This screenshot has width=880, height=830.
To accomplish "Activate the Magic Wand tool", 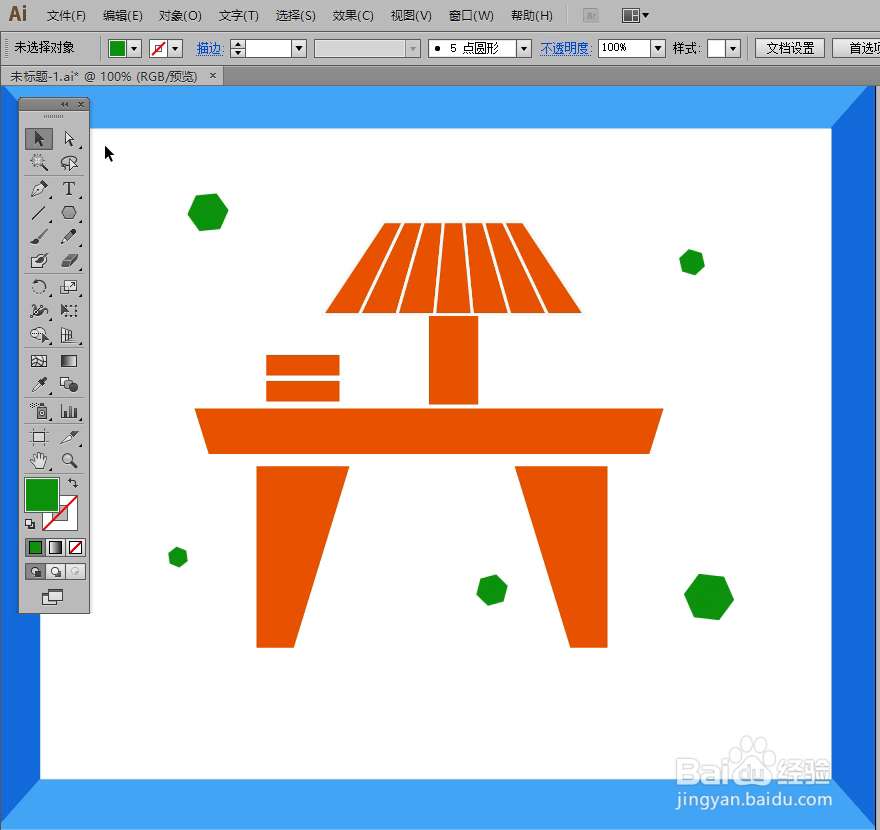I will 38,163.
